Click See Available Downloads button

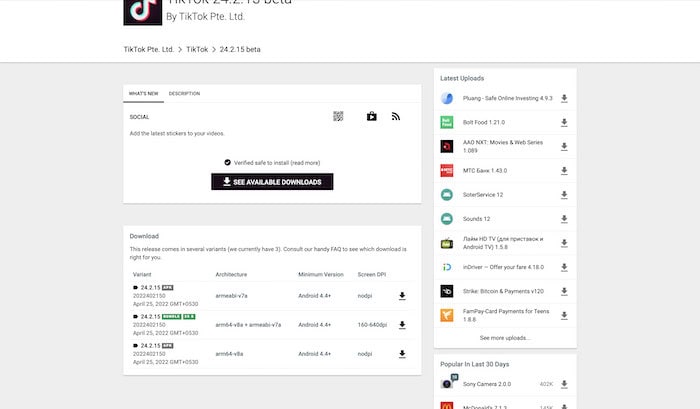(x=272, y=182)
